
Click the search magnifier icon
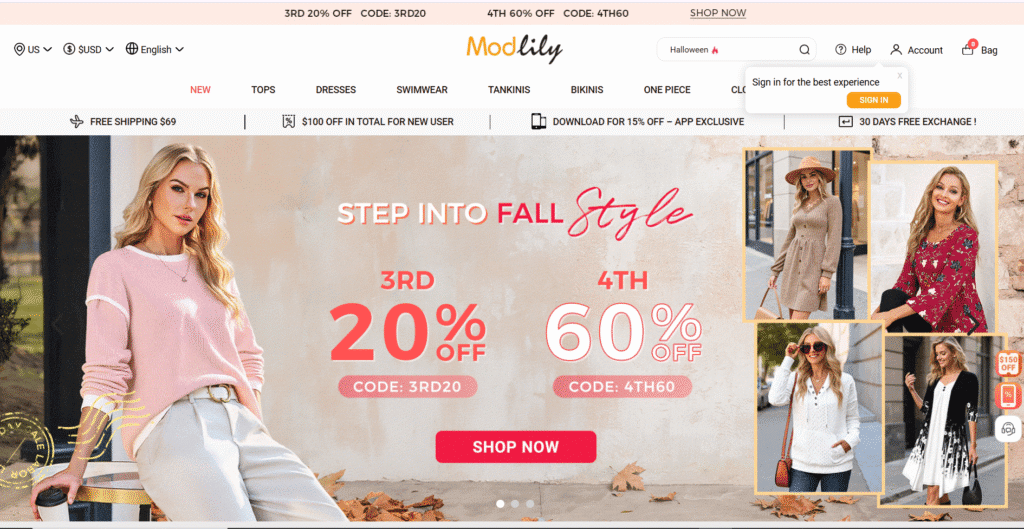[x=804, y=50]
